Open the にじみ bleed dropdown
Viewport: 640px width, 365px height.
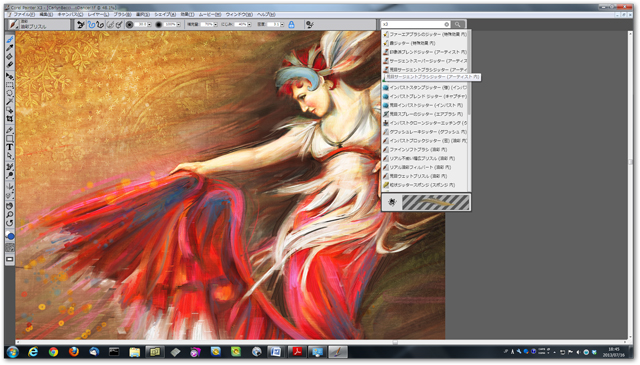tap(249, 24)
